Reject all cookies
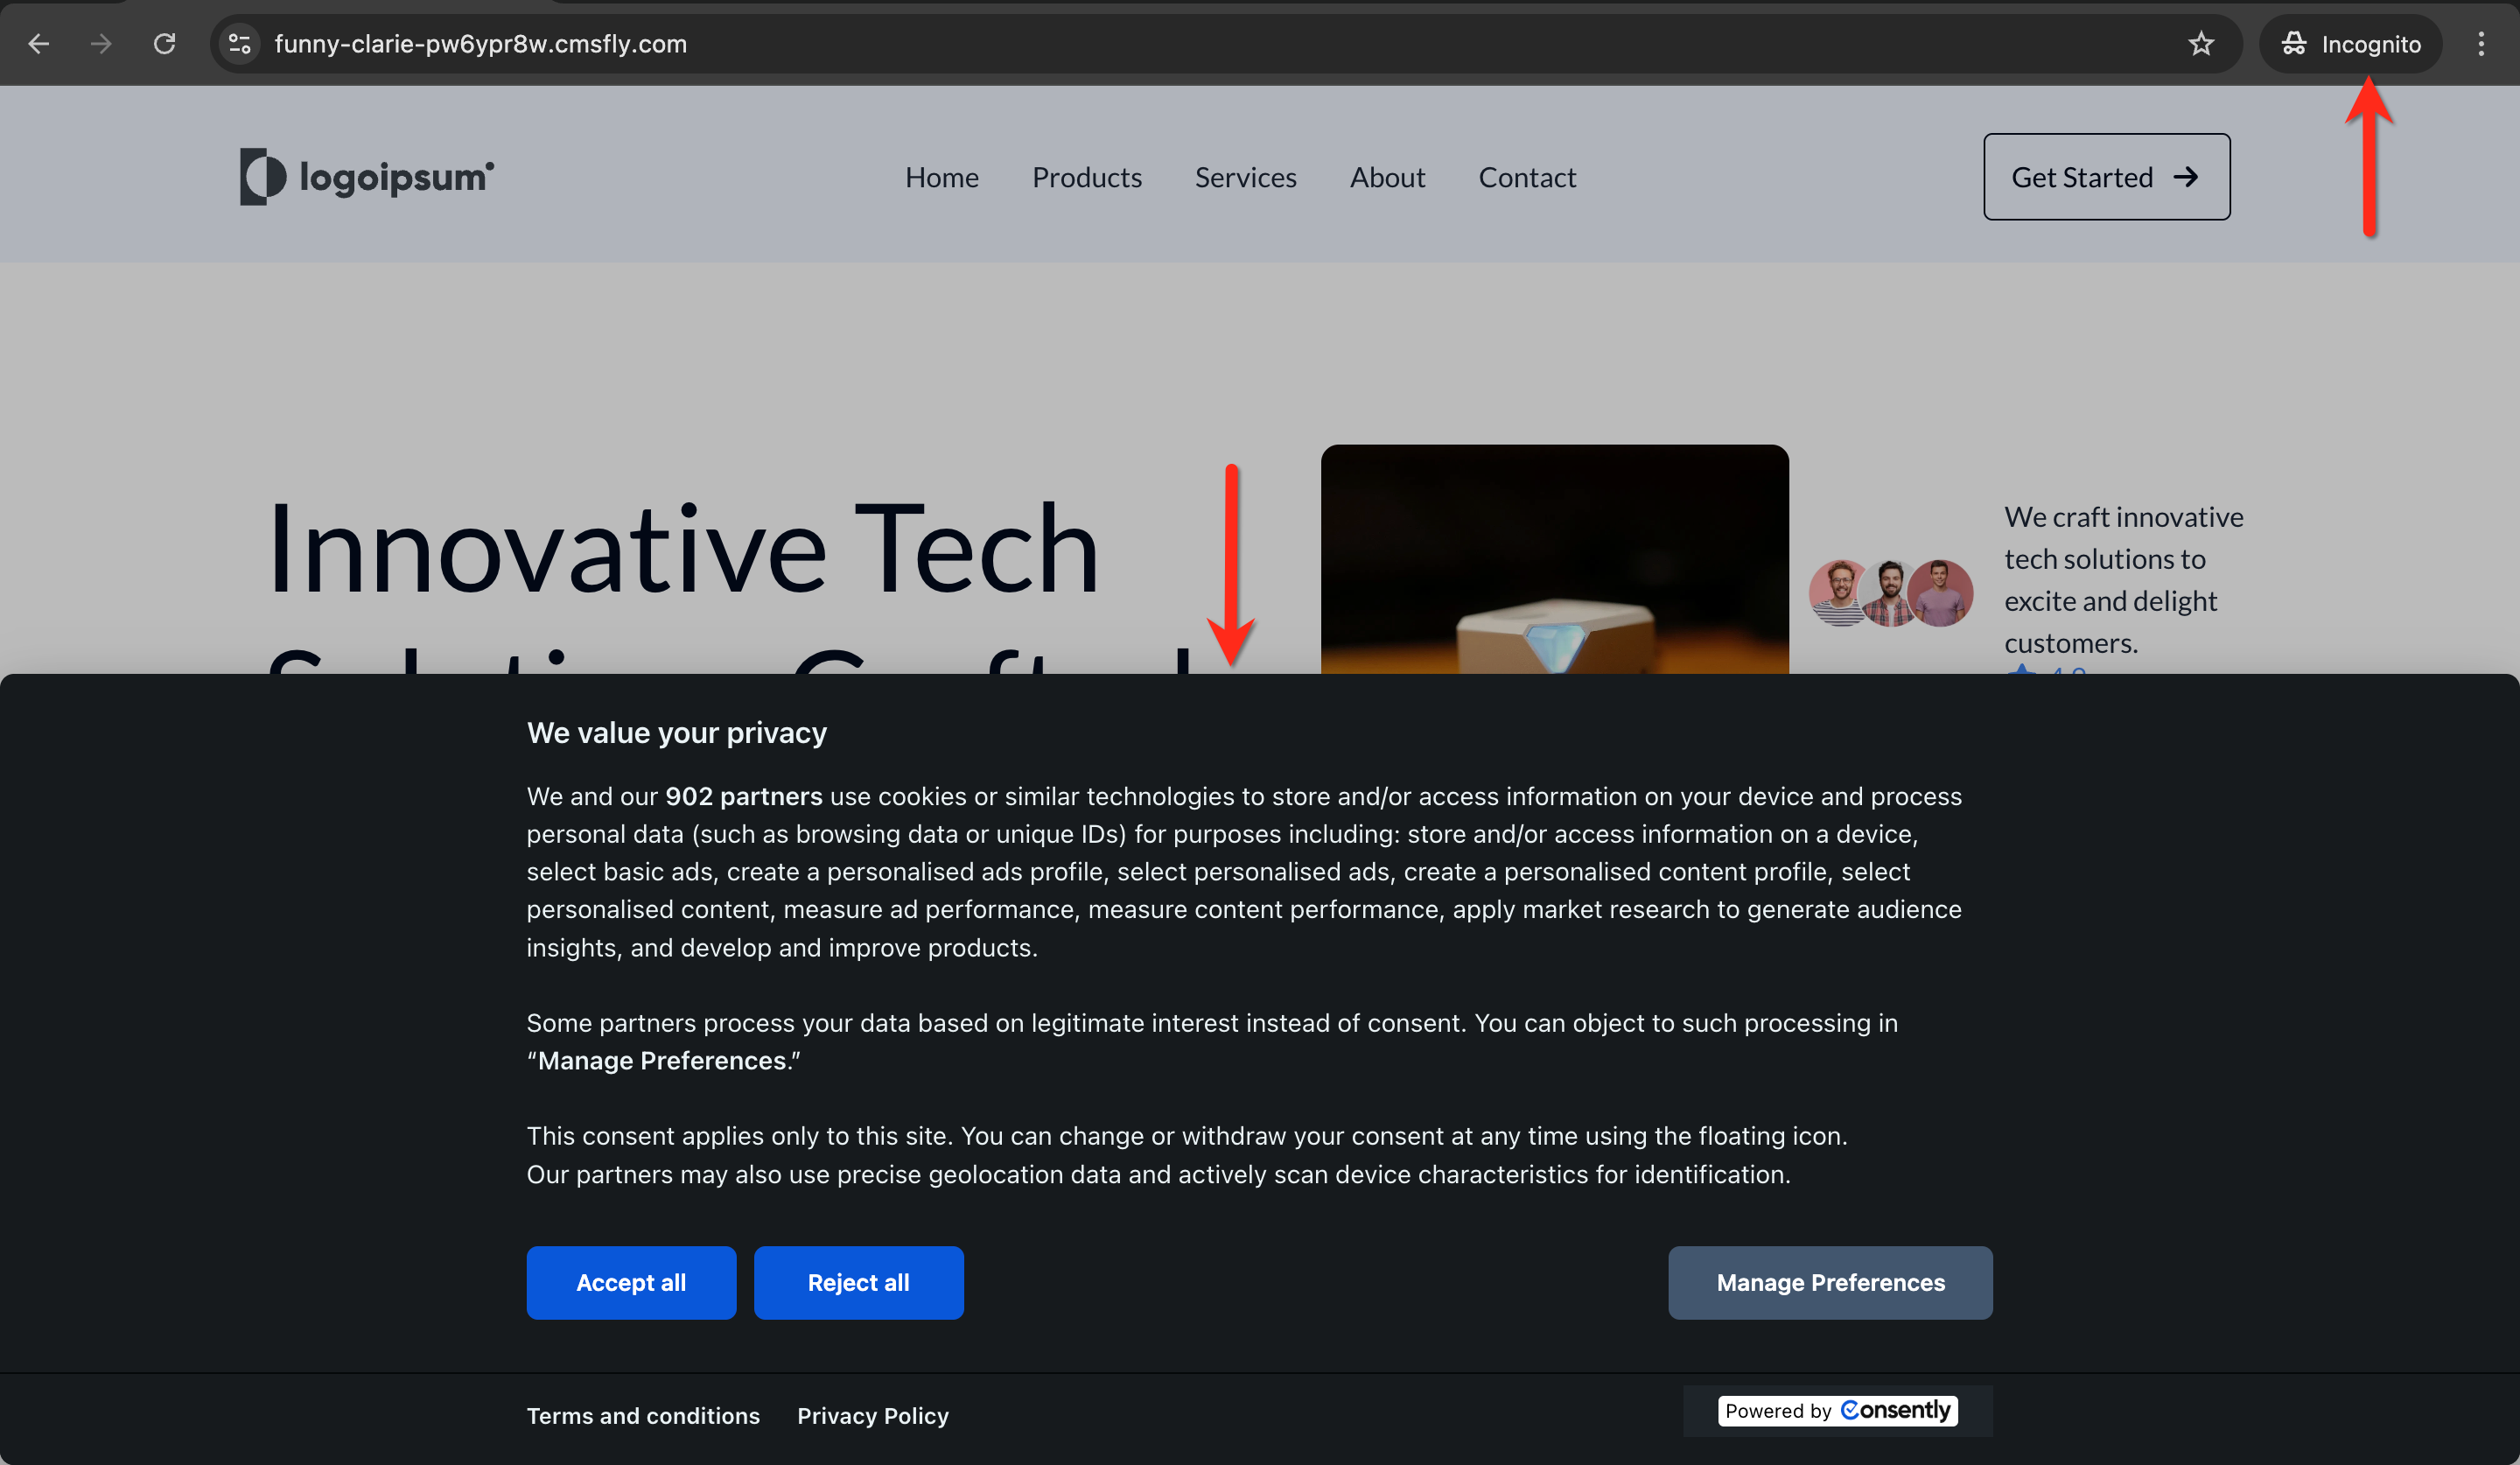The width and height of the screenshot is (2520, 1465). 858,1282
